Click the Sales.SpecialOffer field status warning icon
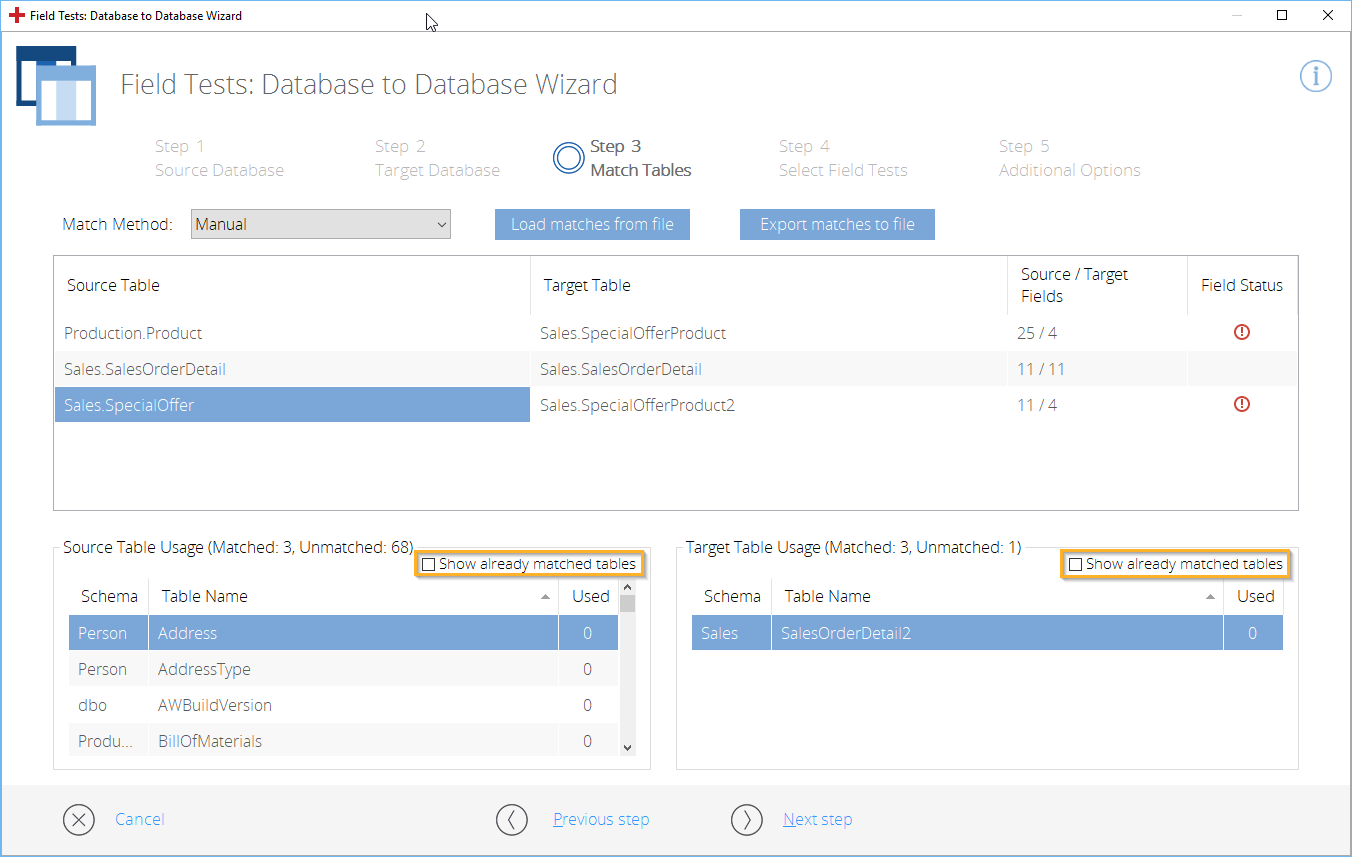 coord(1242,405)
